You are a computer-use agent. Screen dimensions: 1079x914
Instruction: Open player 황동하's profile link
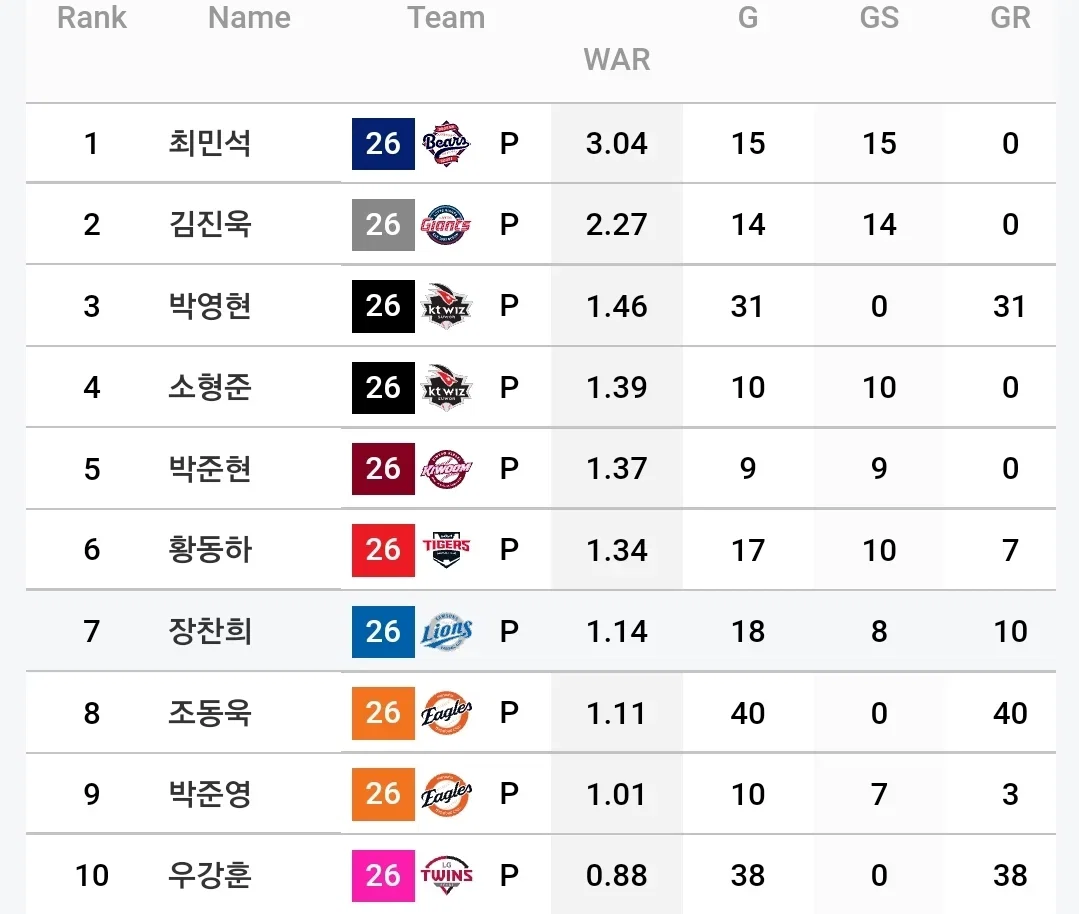pos(210,549)
